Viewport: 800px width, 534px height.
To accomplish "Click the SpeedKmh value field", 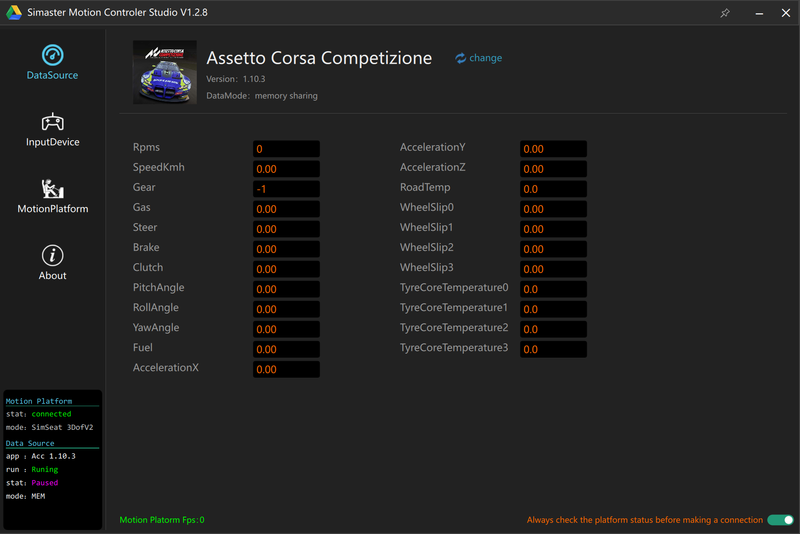I will point(286,169).
